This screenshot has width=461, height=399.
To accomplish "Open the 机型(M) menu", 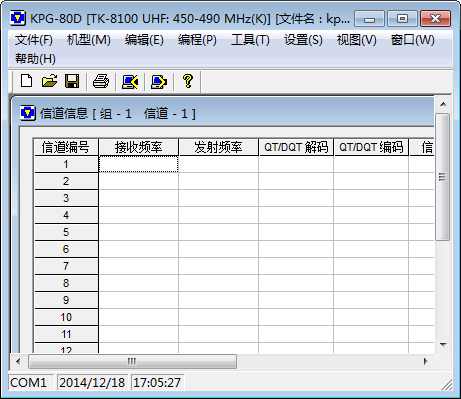I will click(x=89, y=40).
